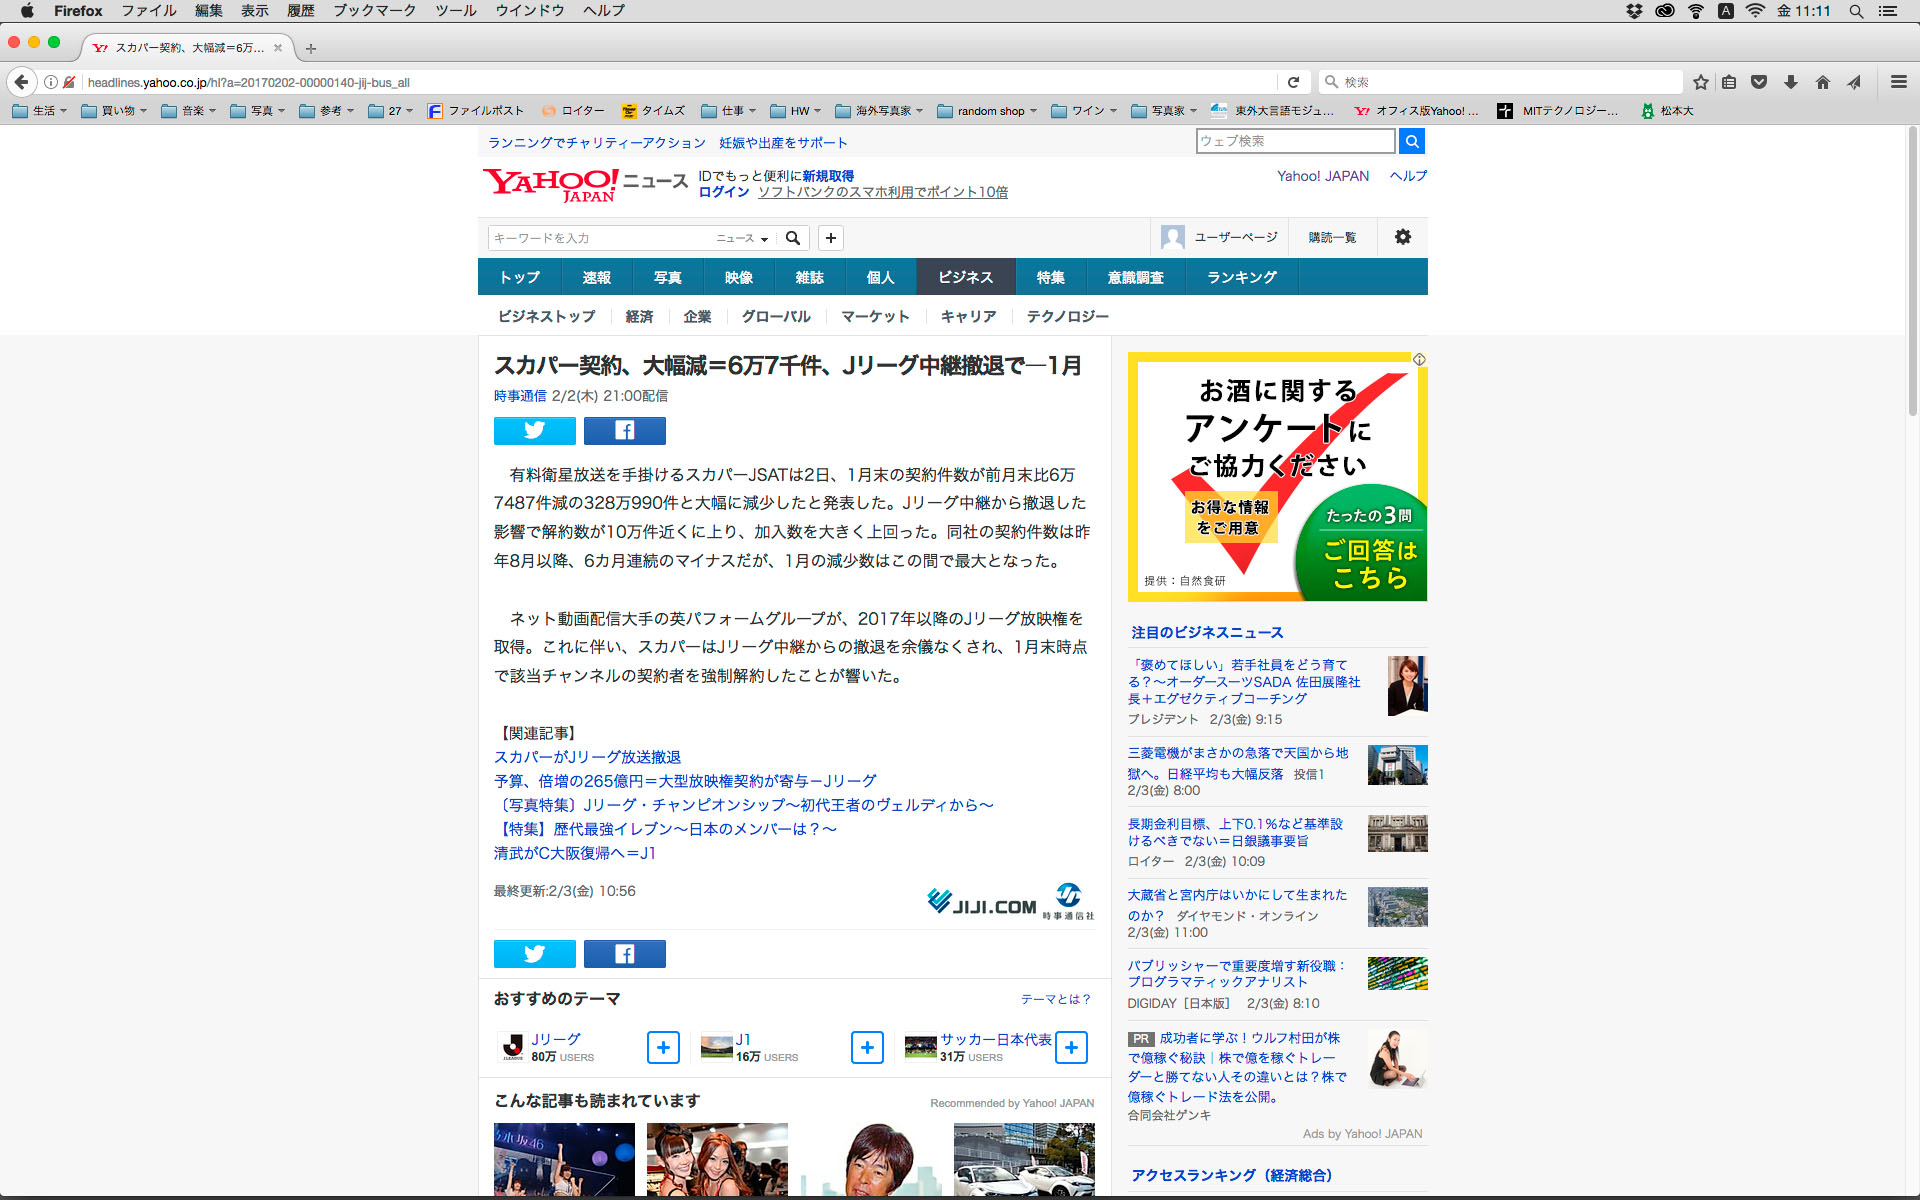Share article via top Facebook button
This screenshot has height=1200, width=1920.
[624, 431]
